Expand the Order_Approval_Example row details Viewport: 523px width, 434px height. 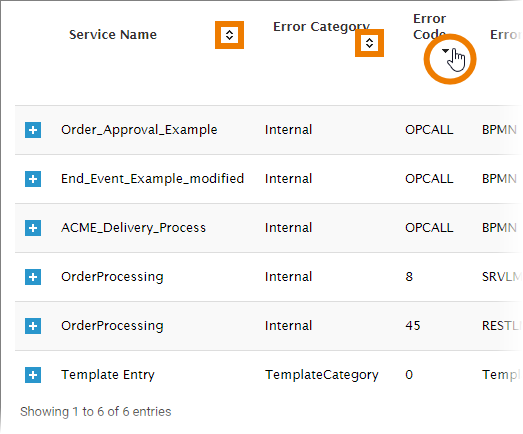click(x=33, y=130)
